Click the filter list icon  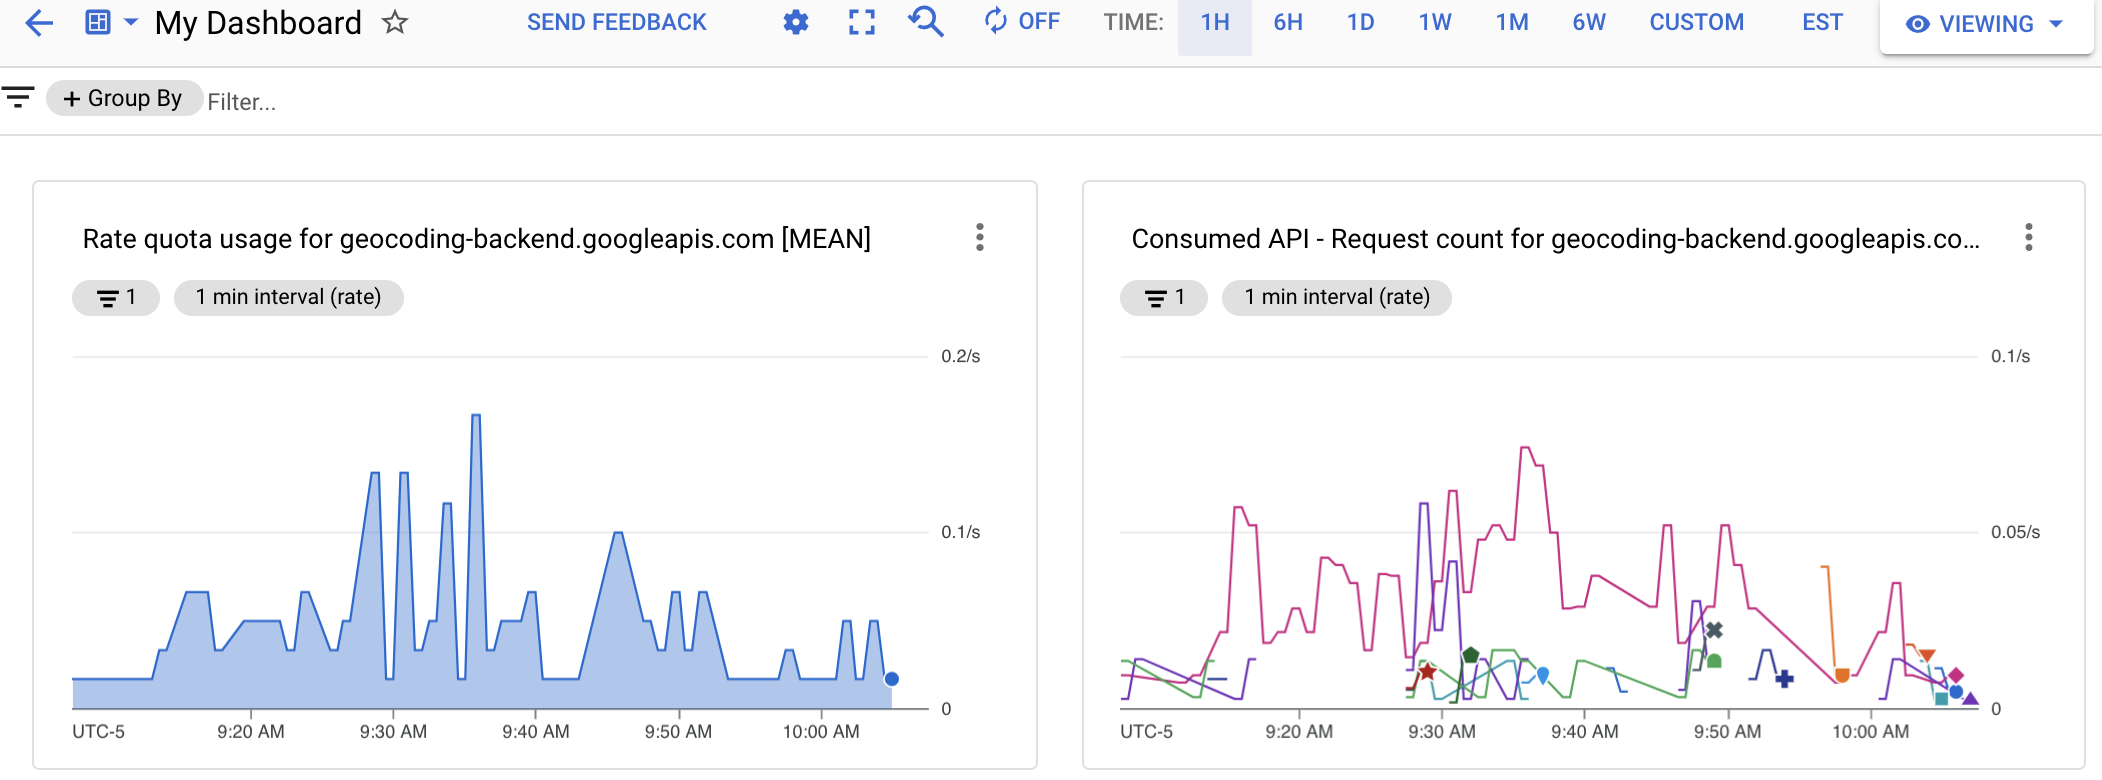18,98
